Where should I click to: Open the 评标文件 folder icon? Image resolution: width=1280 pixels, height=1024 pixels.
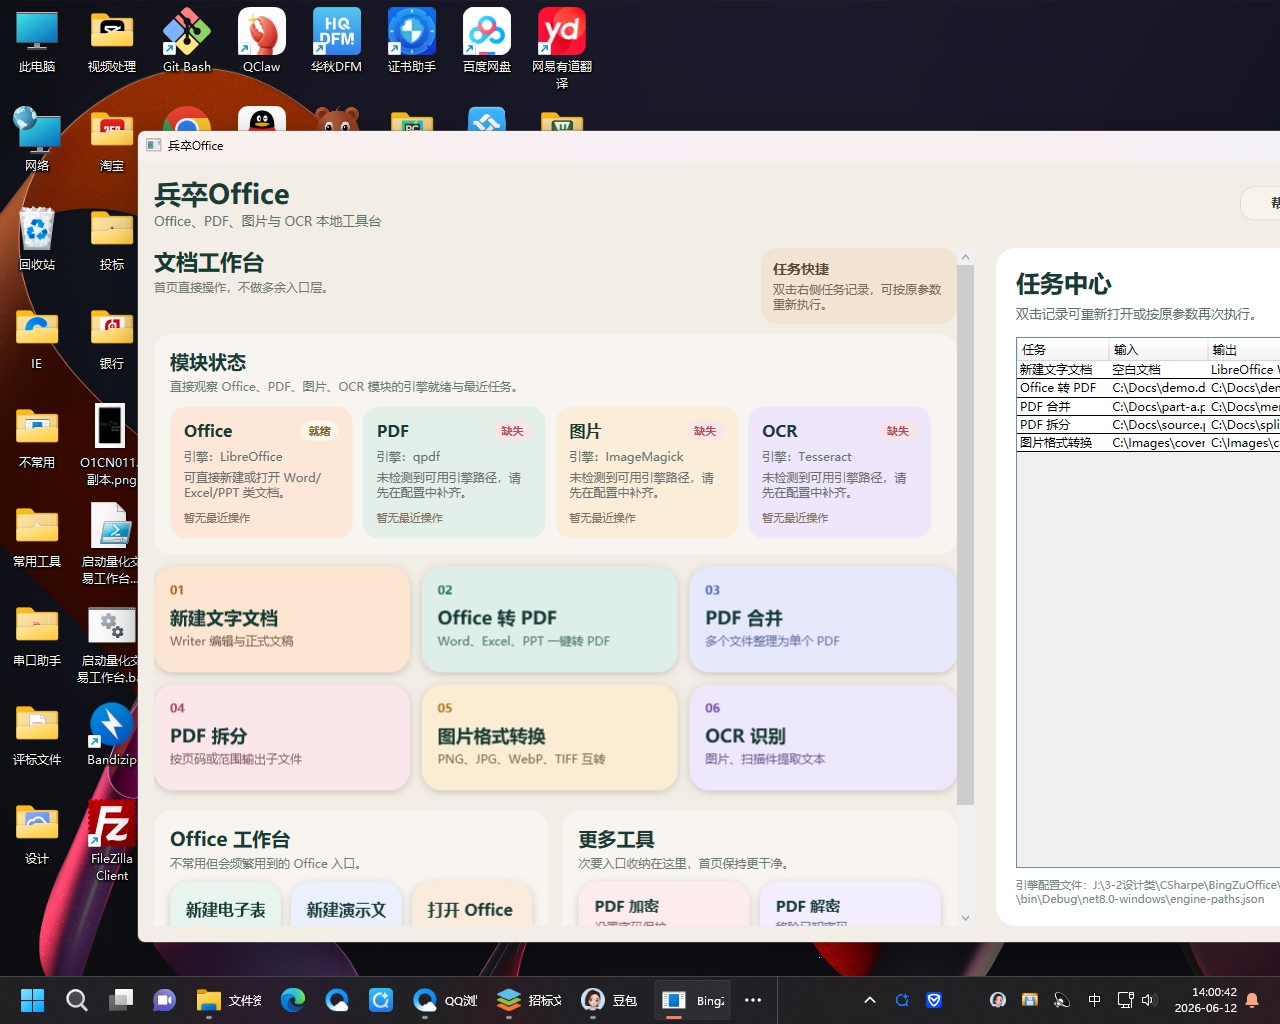tap(37, 733)
